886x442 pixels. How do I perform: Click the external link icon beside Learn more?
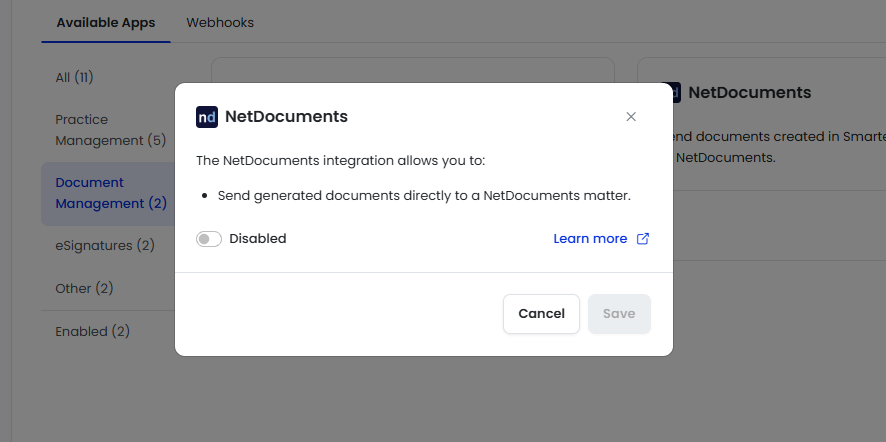tap(642, 239)
